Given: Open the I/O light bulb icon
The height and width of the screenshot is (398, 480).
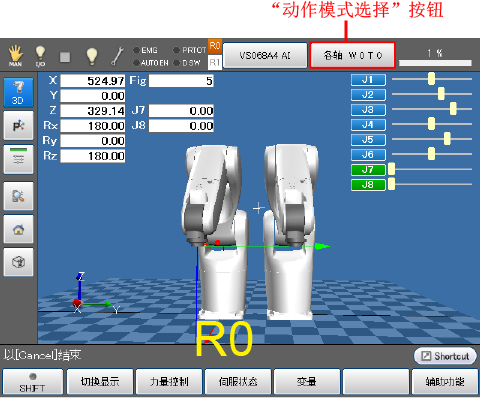Looking at the screenshot, I should tap(40, 56).
